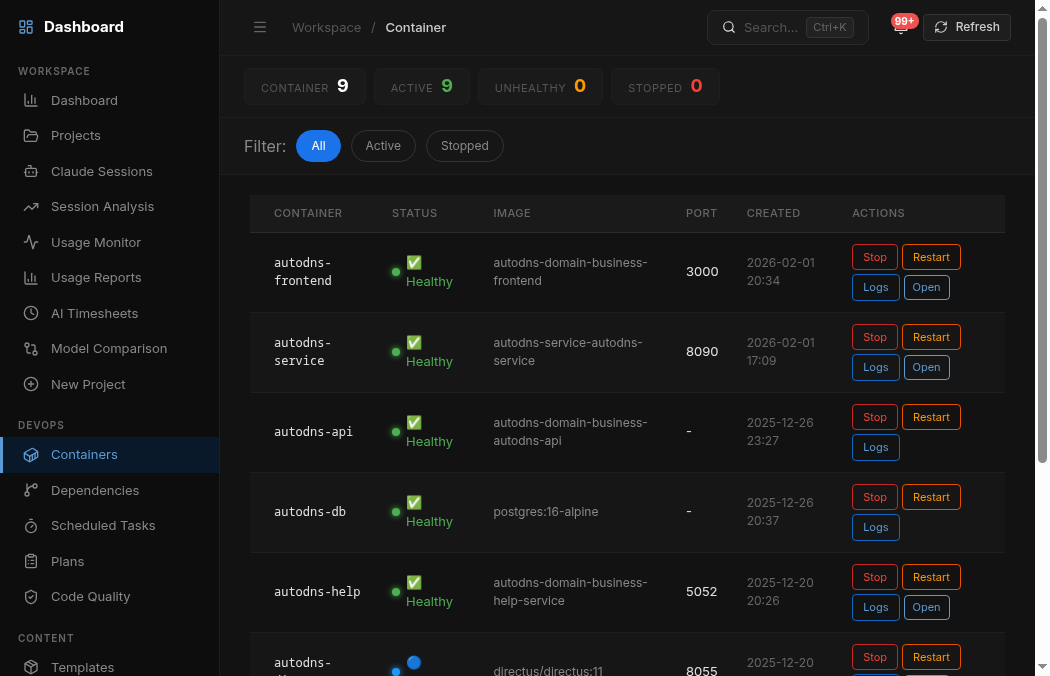Click the hamburger menu icon in header
The image size is (1050, 676).
pyautogui.click(x=260, y=27)
